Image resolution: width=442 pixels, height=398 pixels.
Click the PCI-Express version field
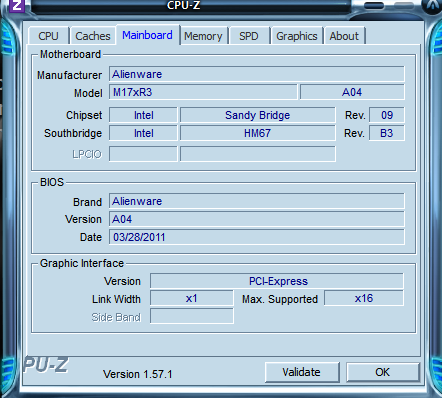[277, 281]
